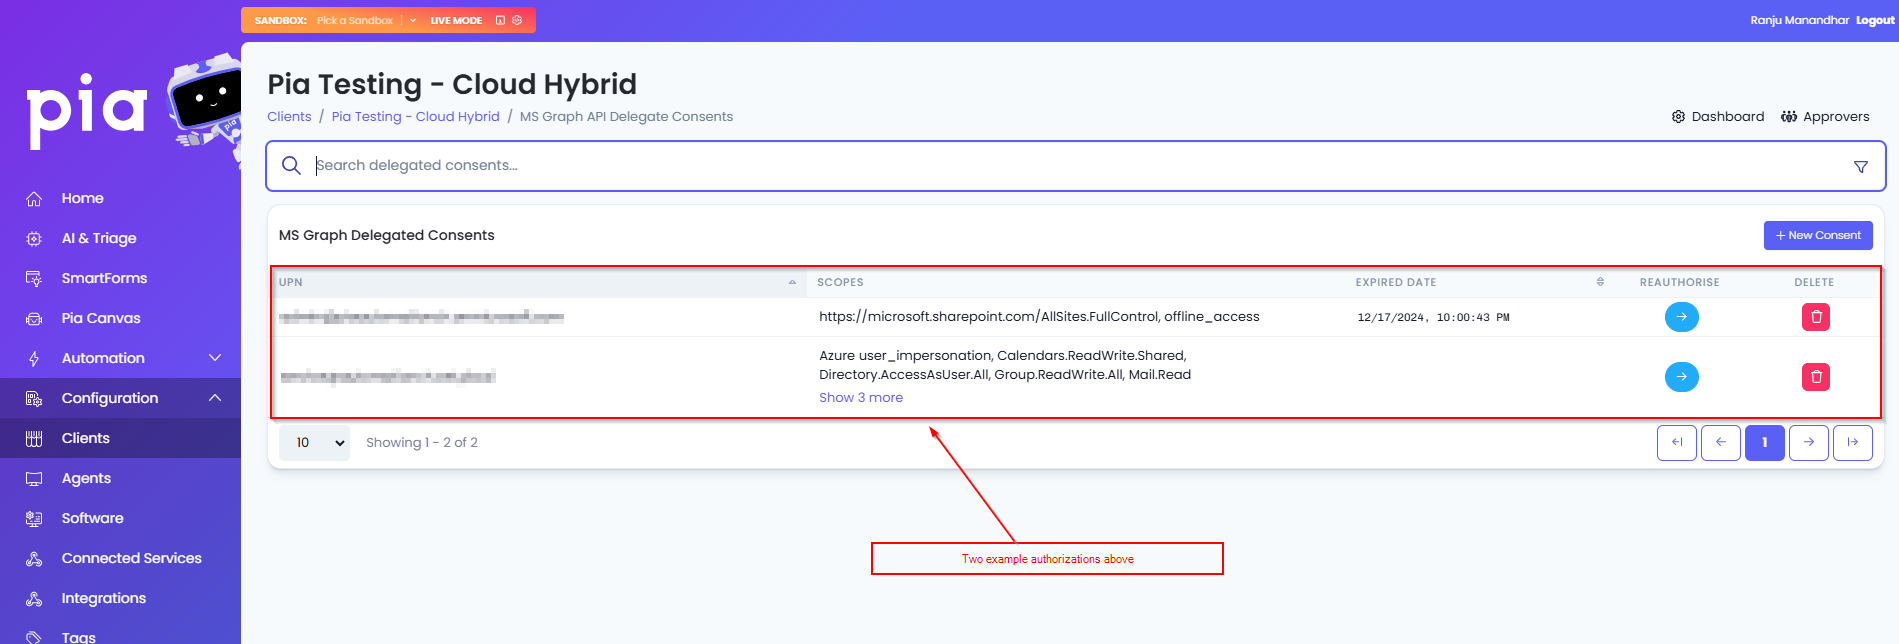Open the Dashboard link
The image size is (1899, 644).
click(1718, 116)
